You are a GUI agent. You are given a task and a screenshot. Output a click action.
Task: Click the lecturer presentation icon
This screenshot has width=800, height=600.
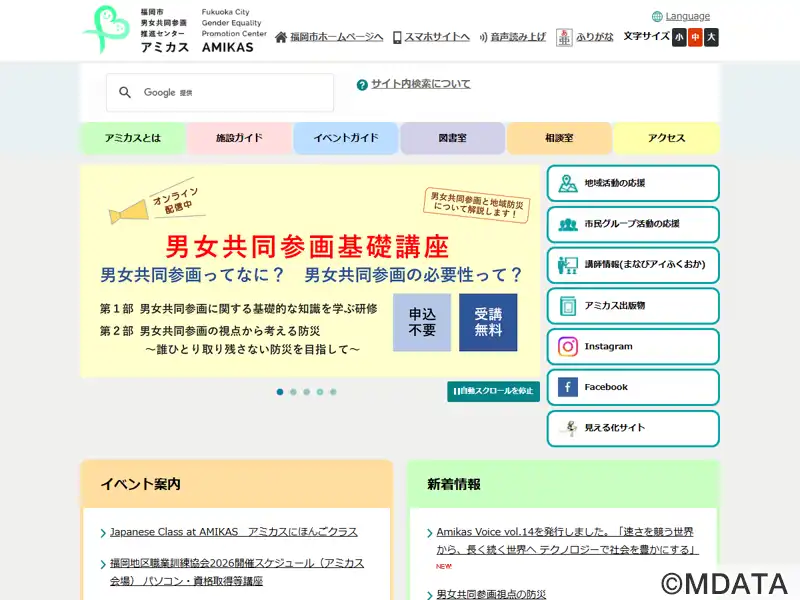(x=567, y=265)
